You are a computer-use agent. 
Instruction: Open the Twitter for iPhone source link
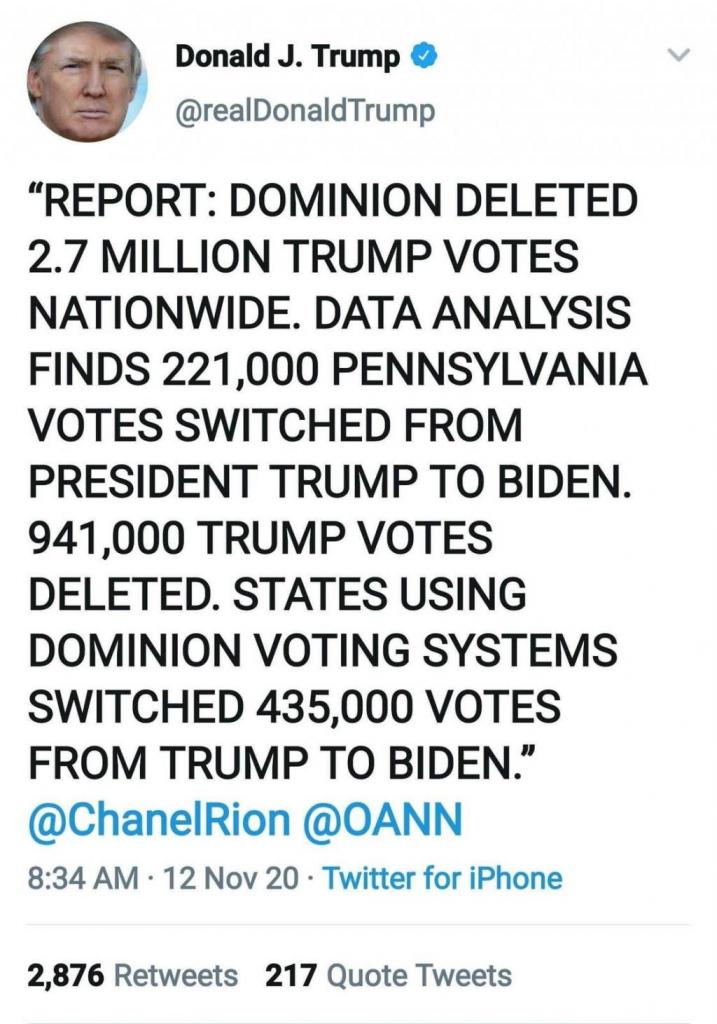[443, 879]
